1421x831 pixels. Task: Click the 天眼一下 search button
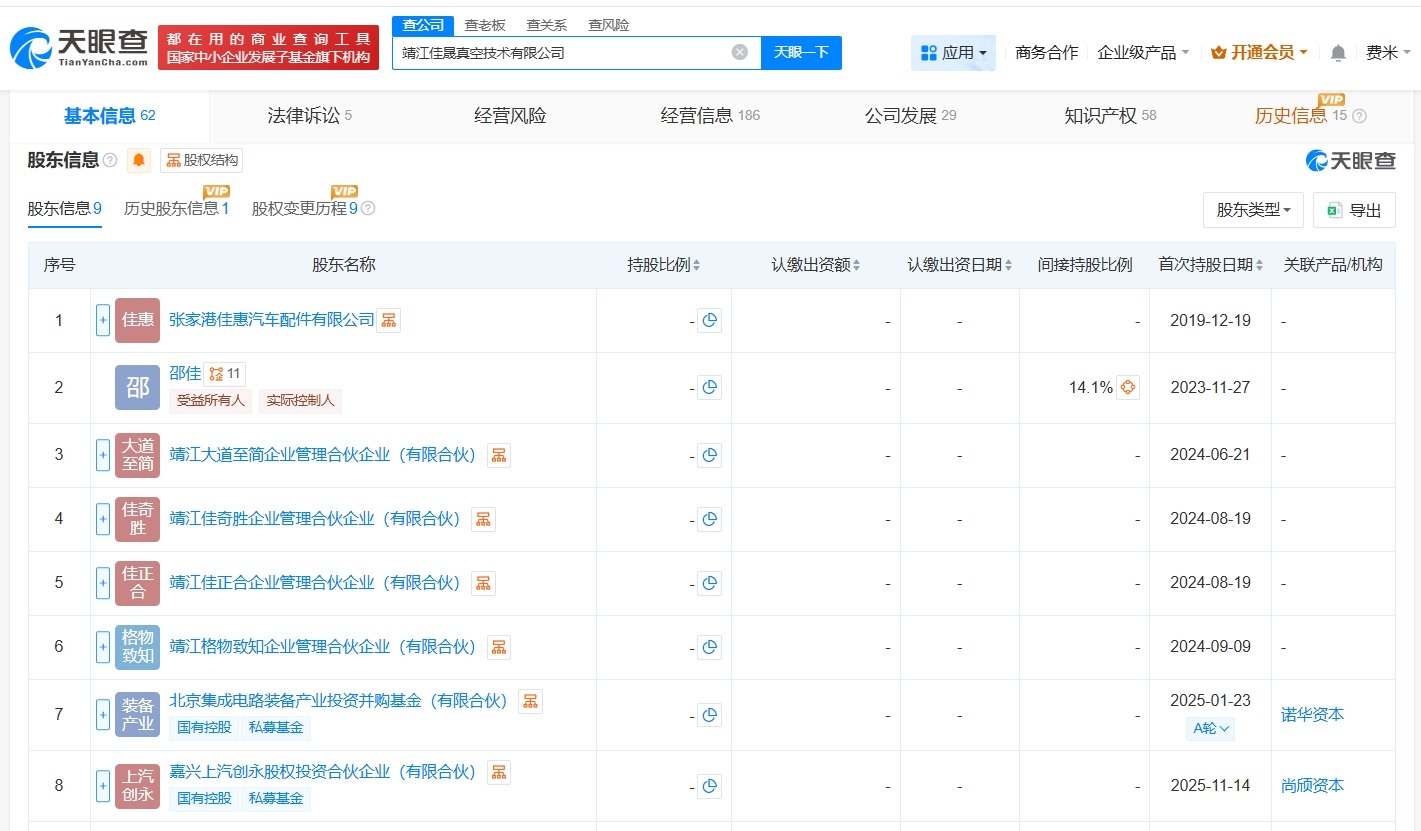pos(800,51)
